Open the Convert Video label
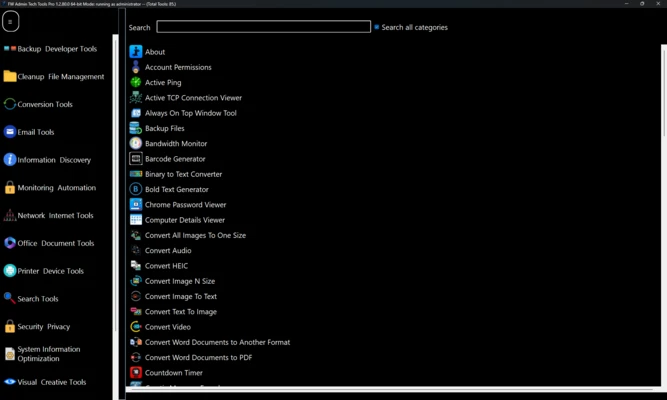The width and height of the screenshot is (667, 400). 168,327
